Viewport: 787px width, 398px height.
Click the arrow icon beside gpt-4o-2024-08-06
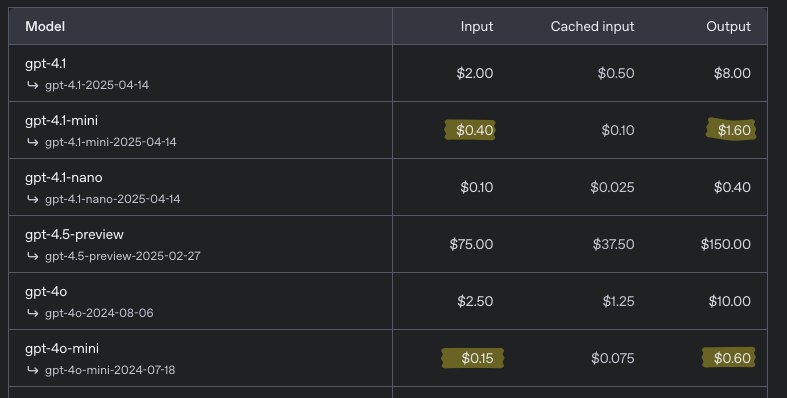click(x=33, y=313)
